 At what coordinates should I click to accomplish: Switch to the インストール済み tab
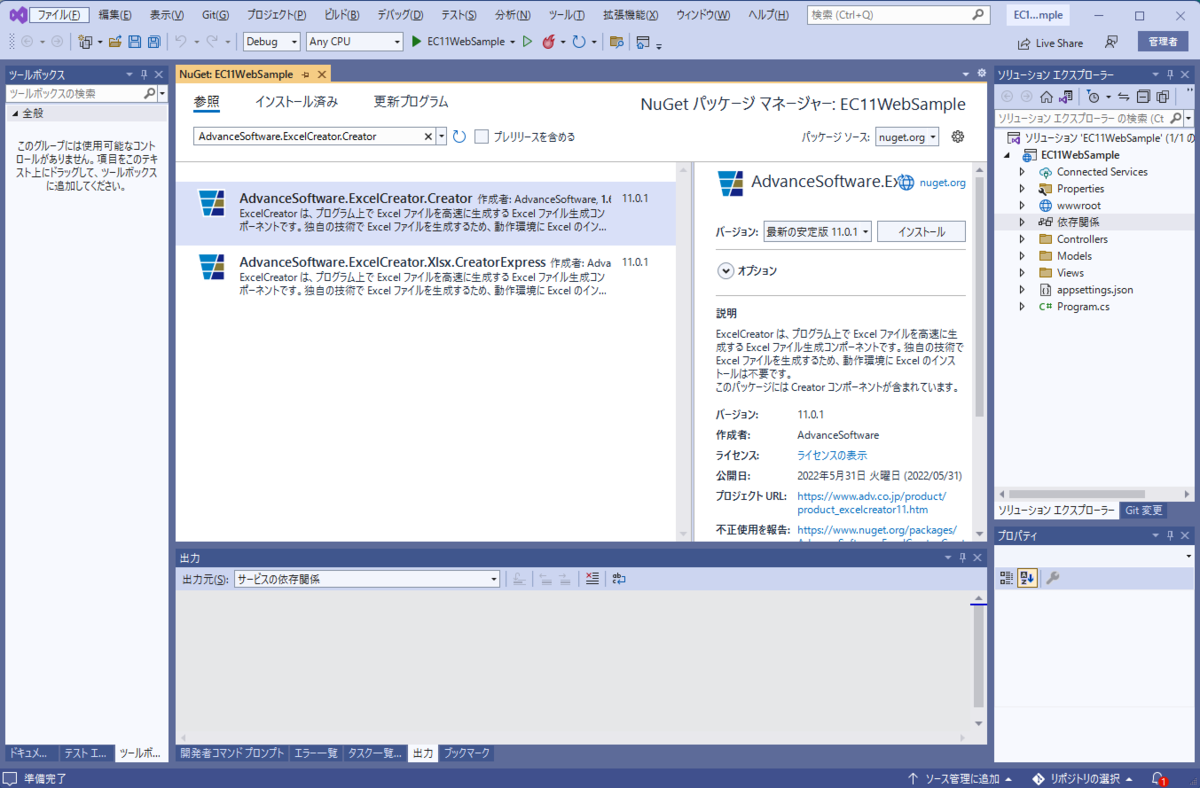coord(296,102)
